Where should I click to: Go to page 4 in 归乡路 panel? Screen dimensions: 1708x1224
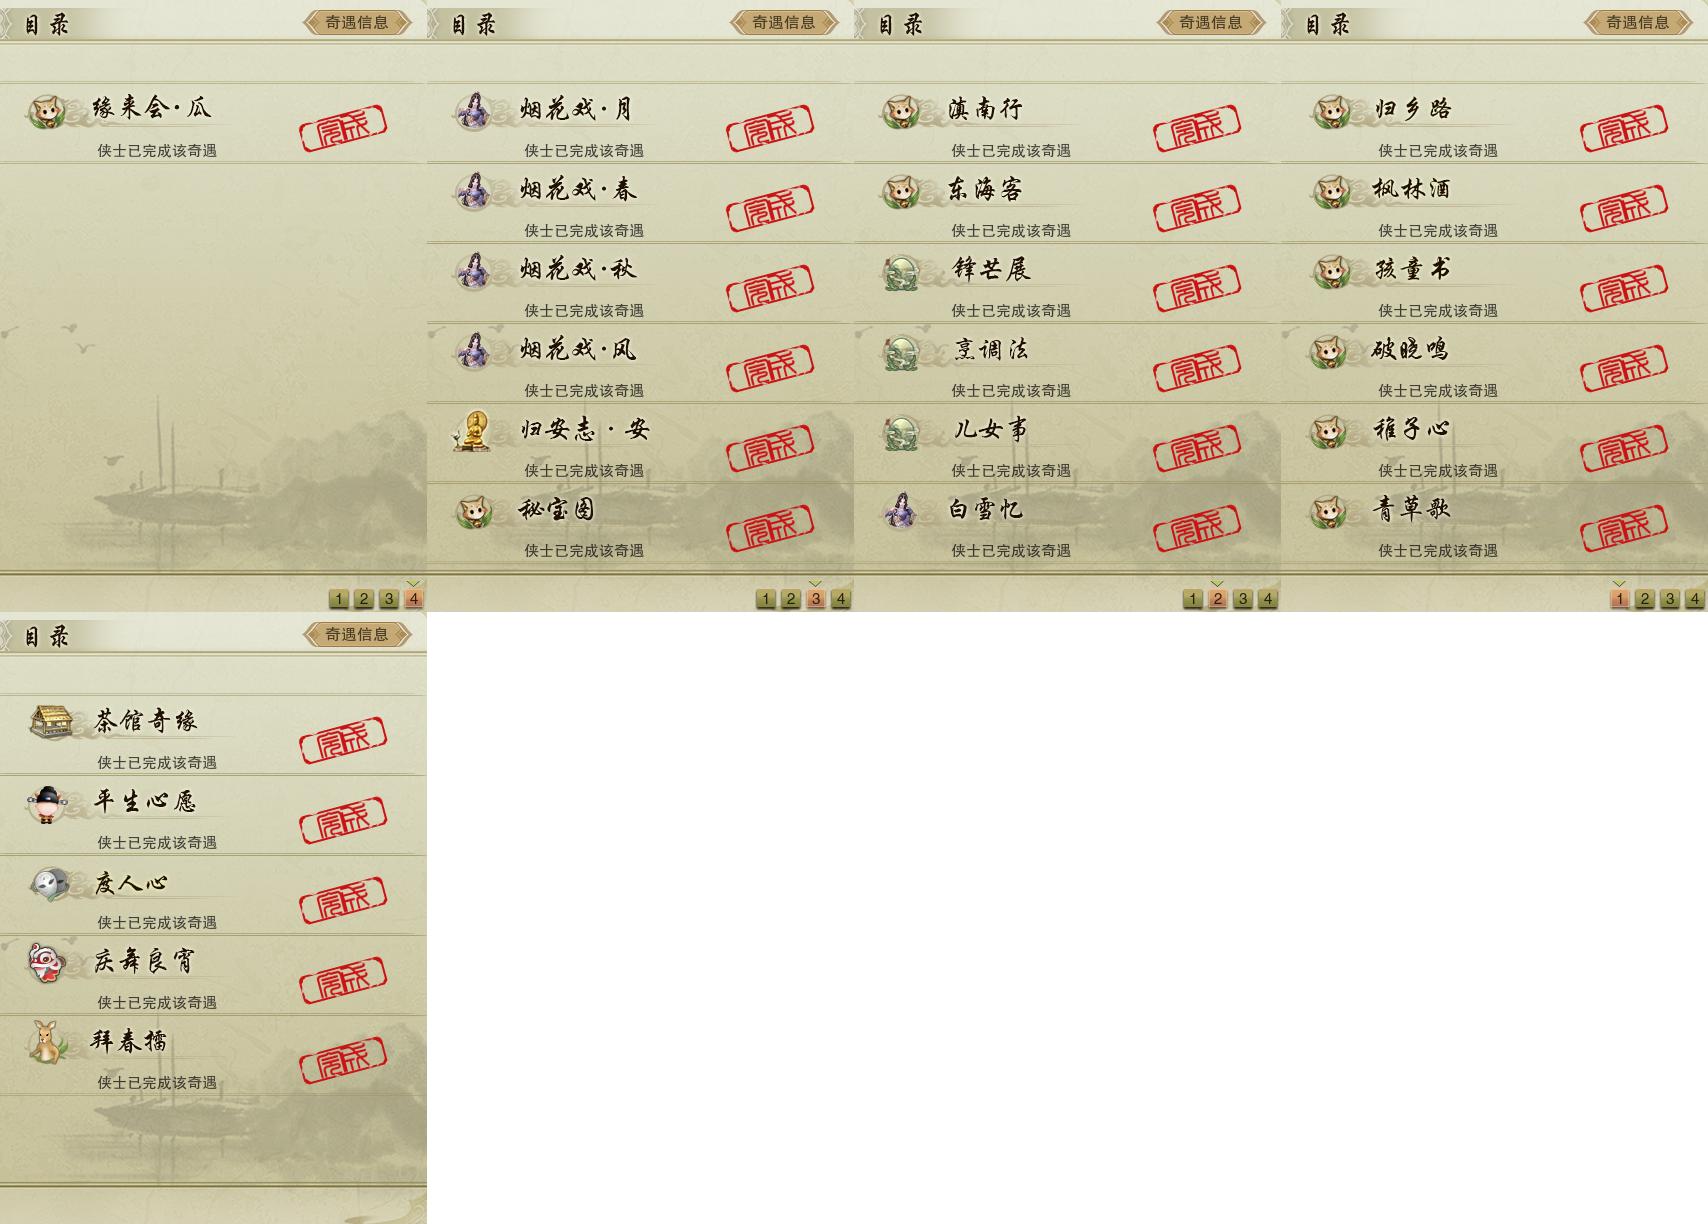[x=1694, y=599]
